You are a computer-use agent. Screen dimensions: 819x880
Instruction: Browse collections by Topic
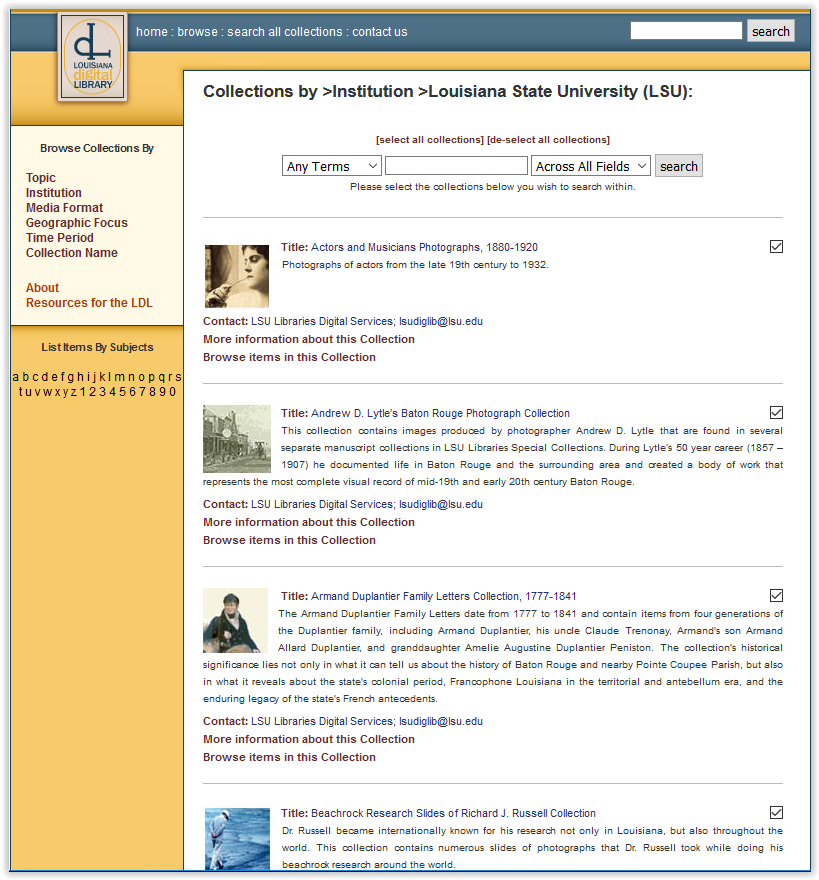(x=40, y=178)
